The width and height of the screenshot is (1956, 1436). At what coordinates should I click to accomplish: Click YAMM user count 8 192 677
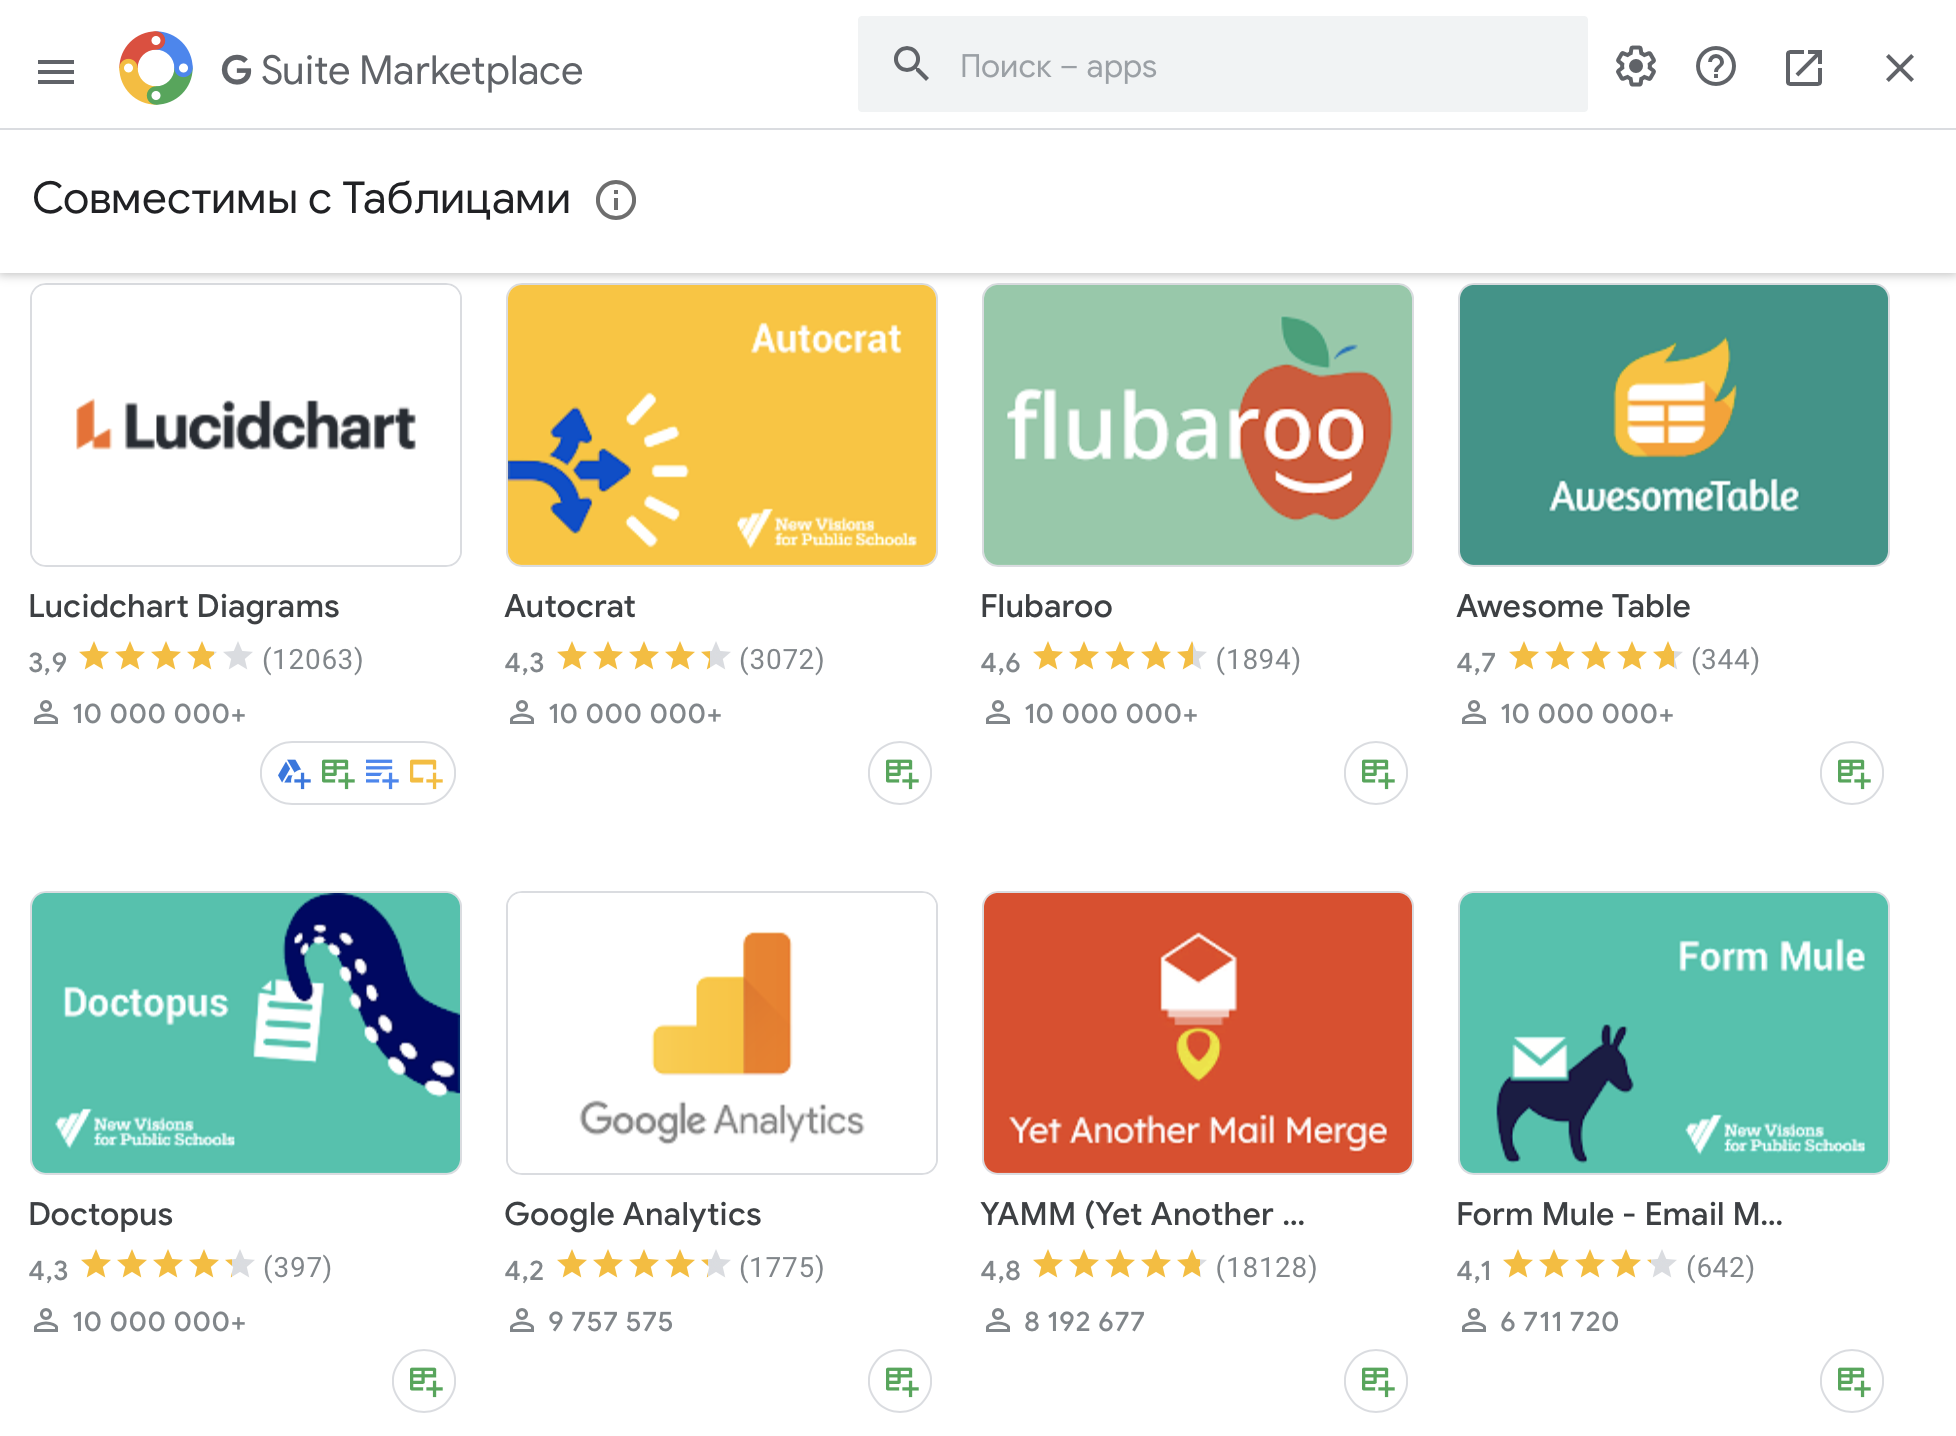click(x=1084, y=1321)
